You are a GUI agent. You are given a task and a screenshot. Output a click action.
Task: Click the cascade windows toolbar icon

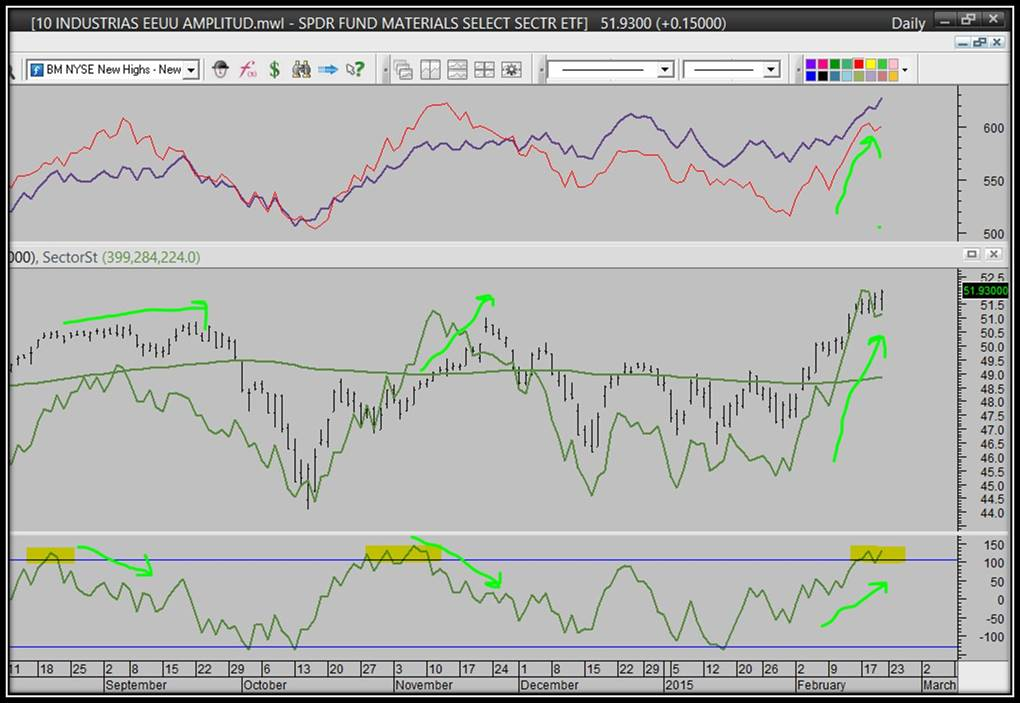404,70
